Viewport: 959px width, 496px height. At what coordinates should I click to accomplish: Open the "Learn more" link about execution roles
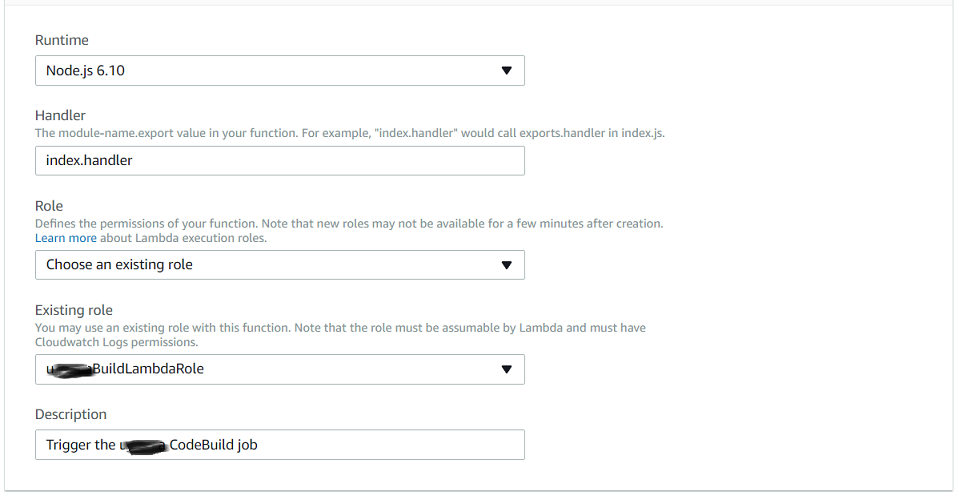click(66, 238)
